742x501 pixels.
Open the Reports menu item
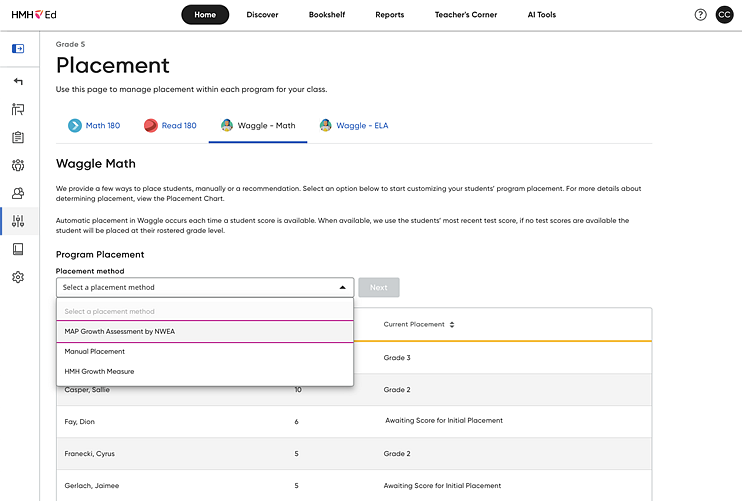[x=389, y=15]
